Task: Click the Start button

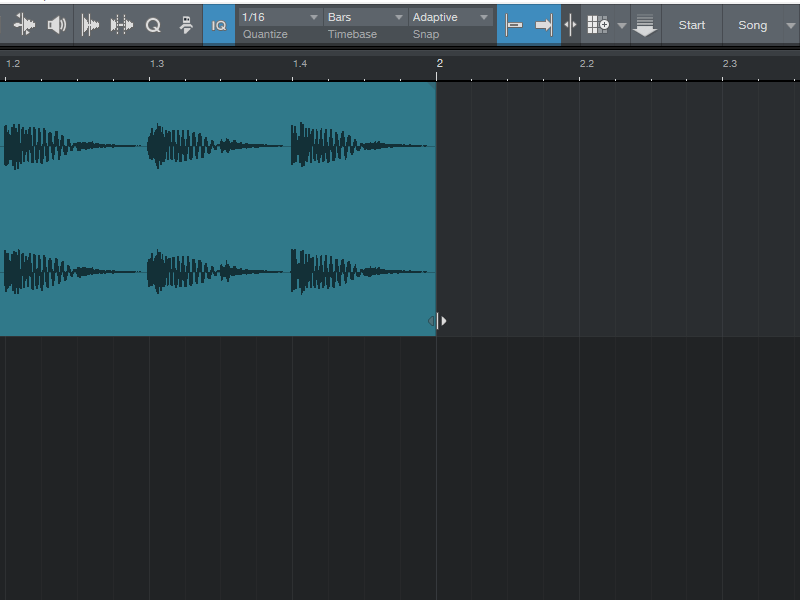Action: click(691, 25)
